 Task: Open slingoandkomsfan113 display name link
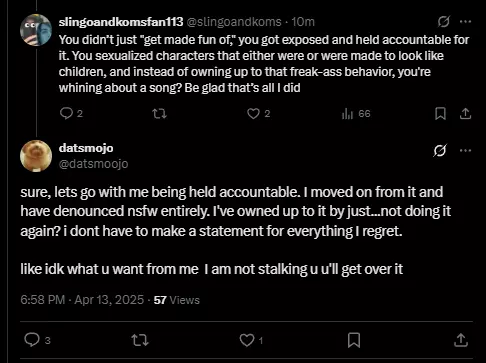pyautogui.click(x=121, y=22)
